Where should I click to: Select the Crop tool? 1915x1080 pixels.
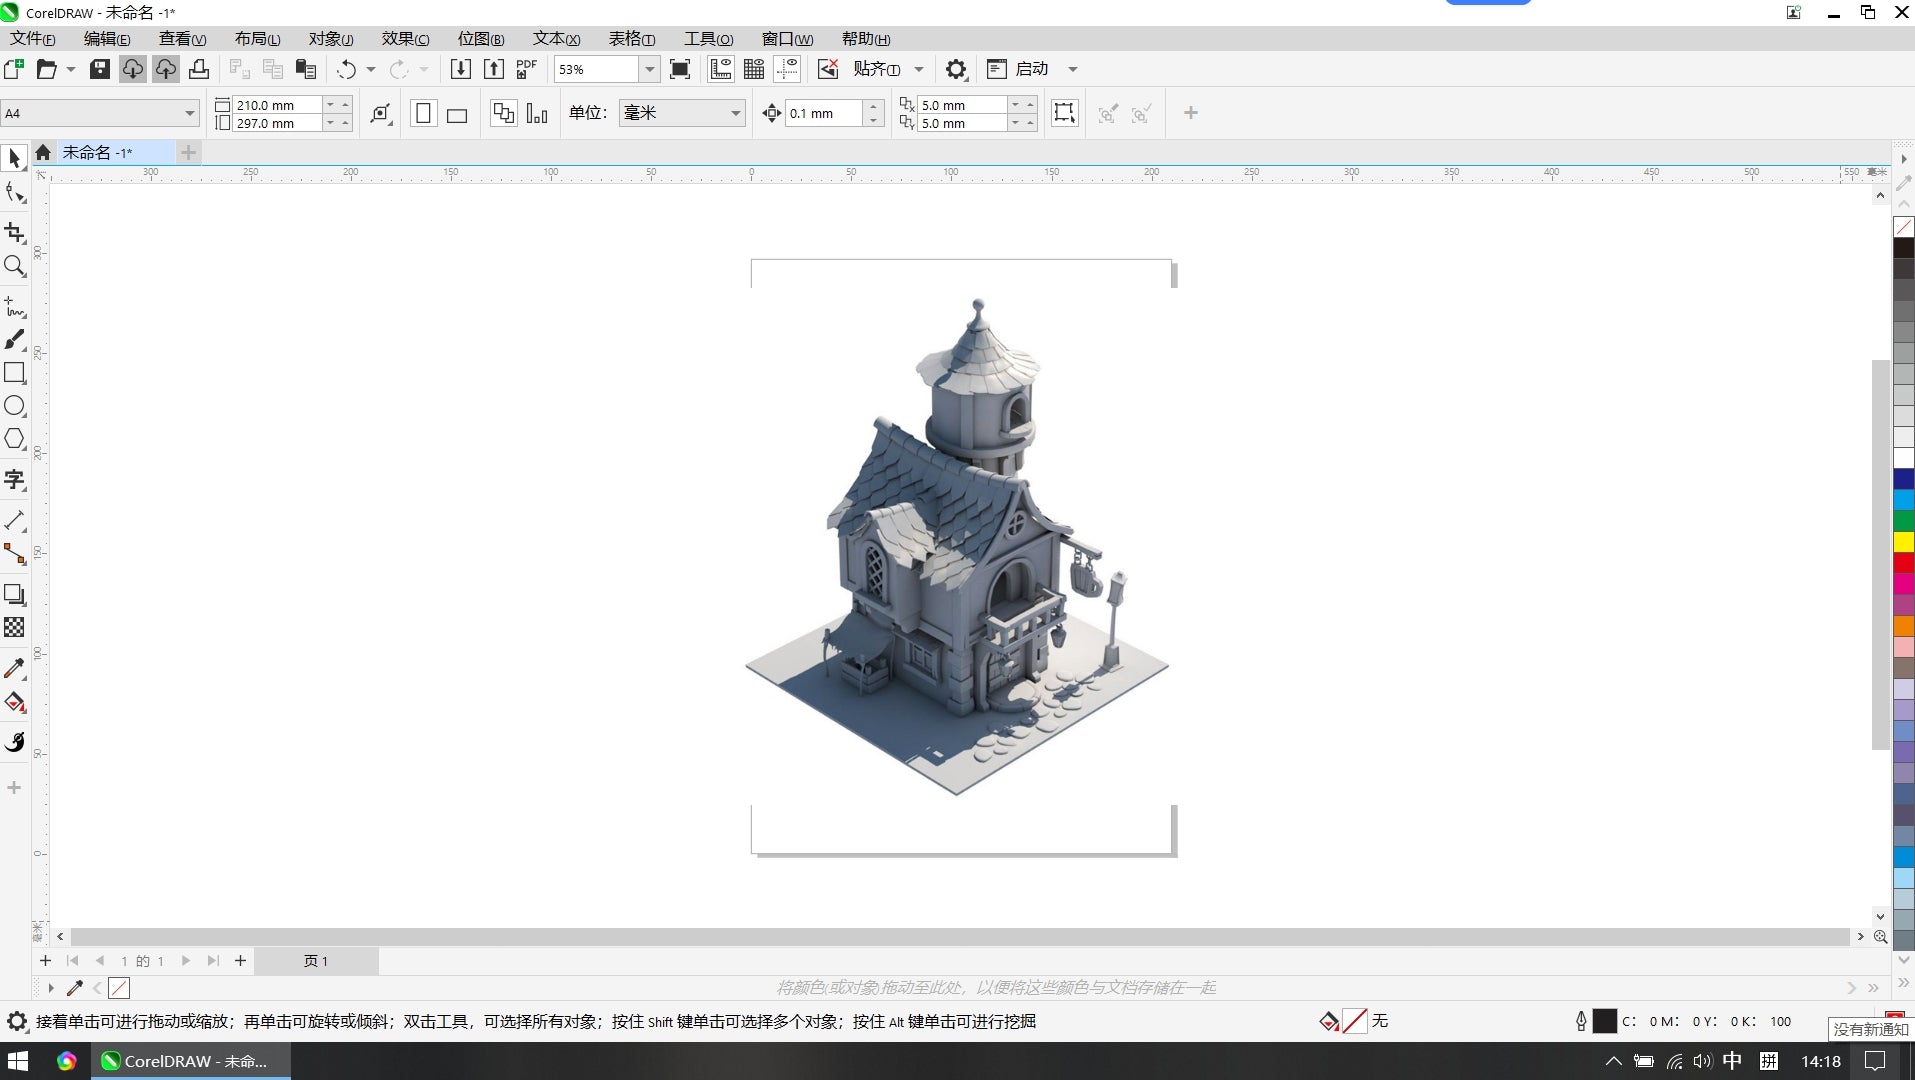(x=14, y=233)
